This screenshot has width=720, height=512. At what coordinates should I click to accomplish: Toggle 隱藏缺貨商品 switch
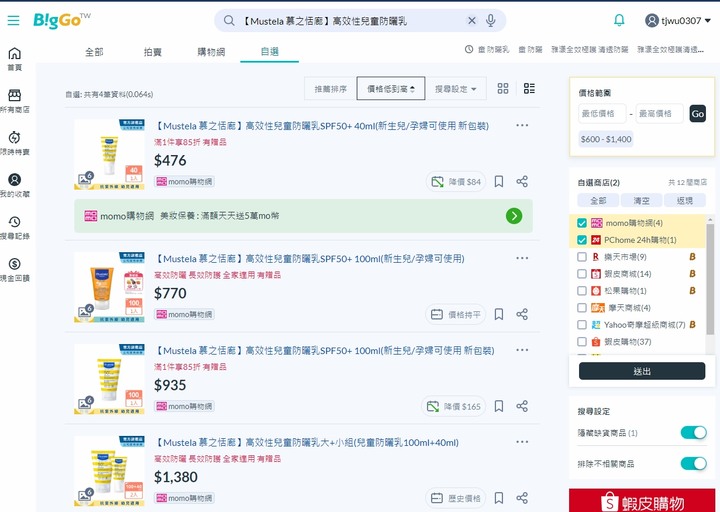tap(693, 433)
